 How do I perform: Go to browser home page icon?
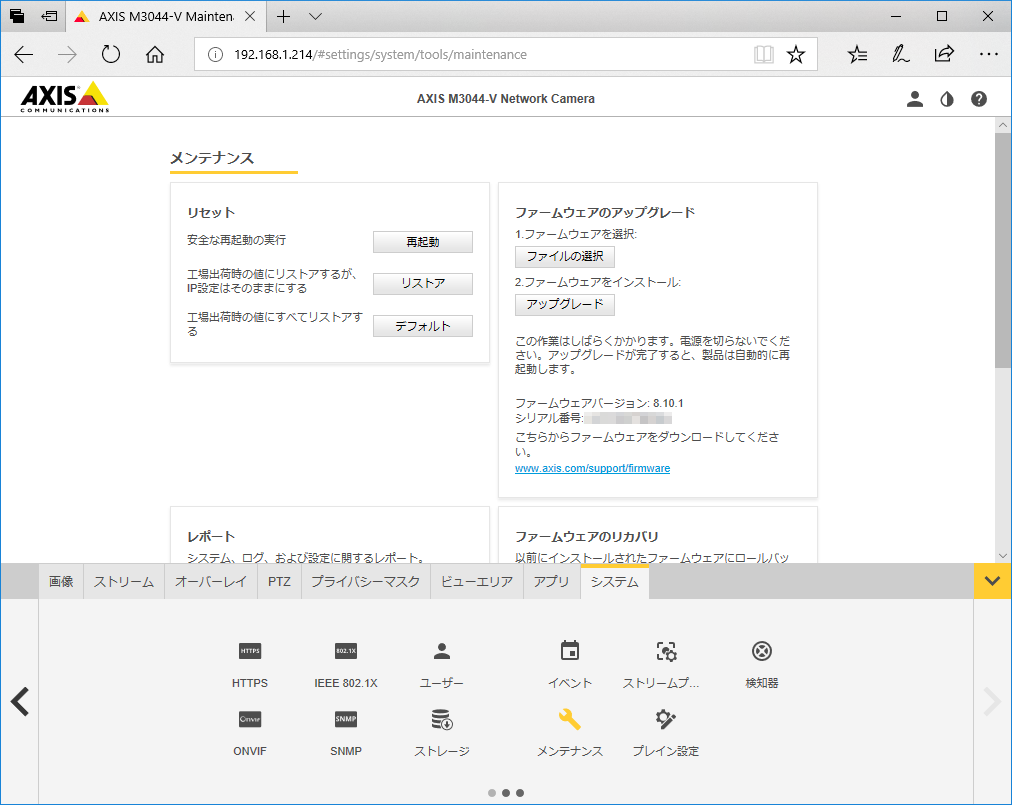coord(155,54)
